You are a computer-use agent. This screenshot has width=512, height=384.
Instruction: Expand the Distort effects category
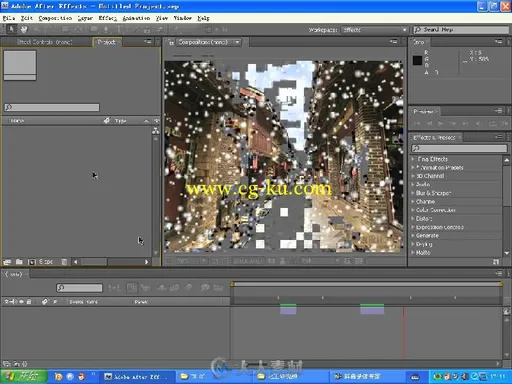(413, 218)
